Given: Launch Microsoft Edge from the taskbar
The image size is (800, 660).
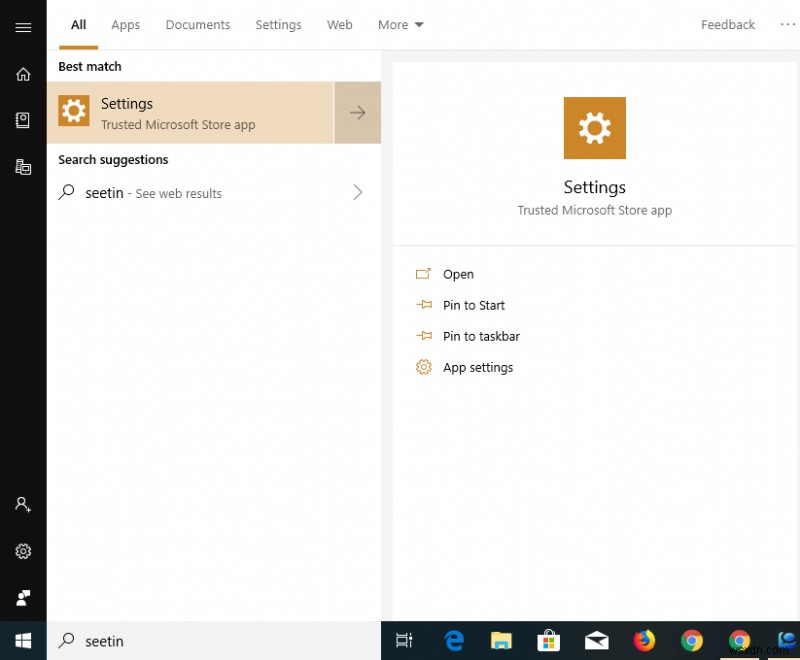Looking at the screenshot, I should (x=454, y=641).
